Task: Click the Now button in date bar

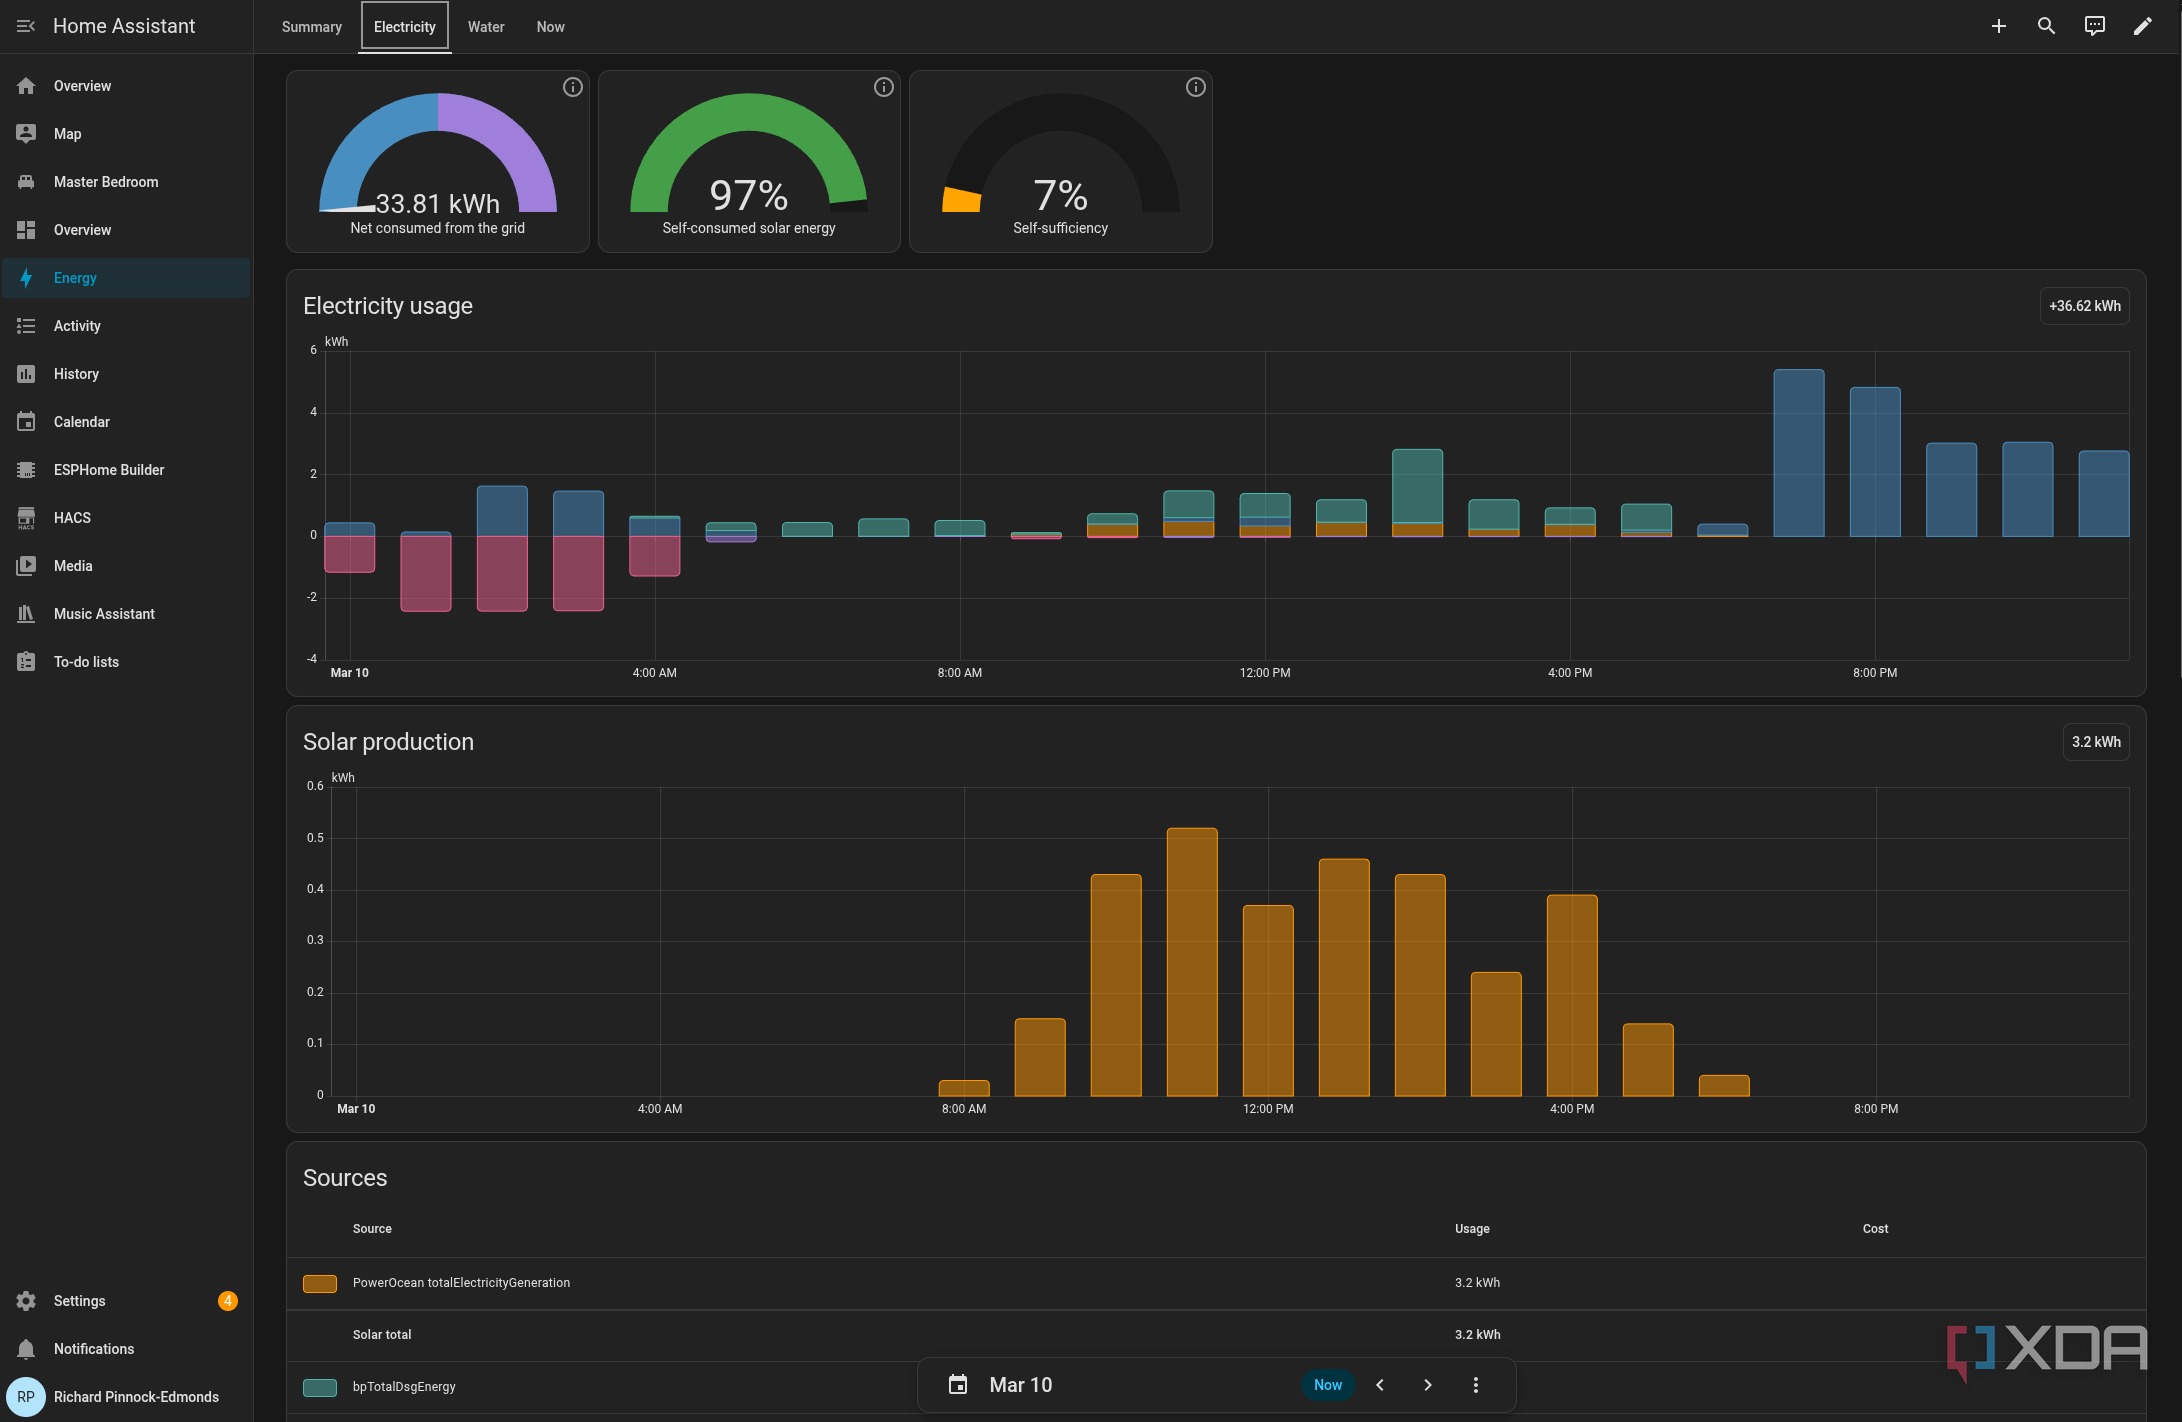Action: tap(1327, 1385)
